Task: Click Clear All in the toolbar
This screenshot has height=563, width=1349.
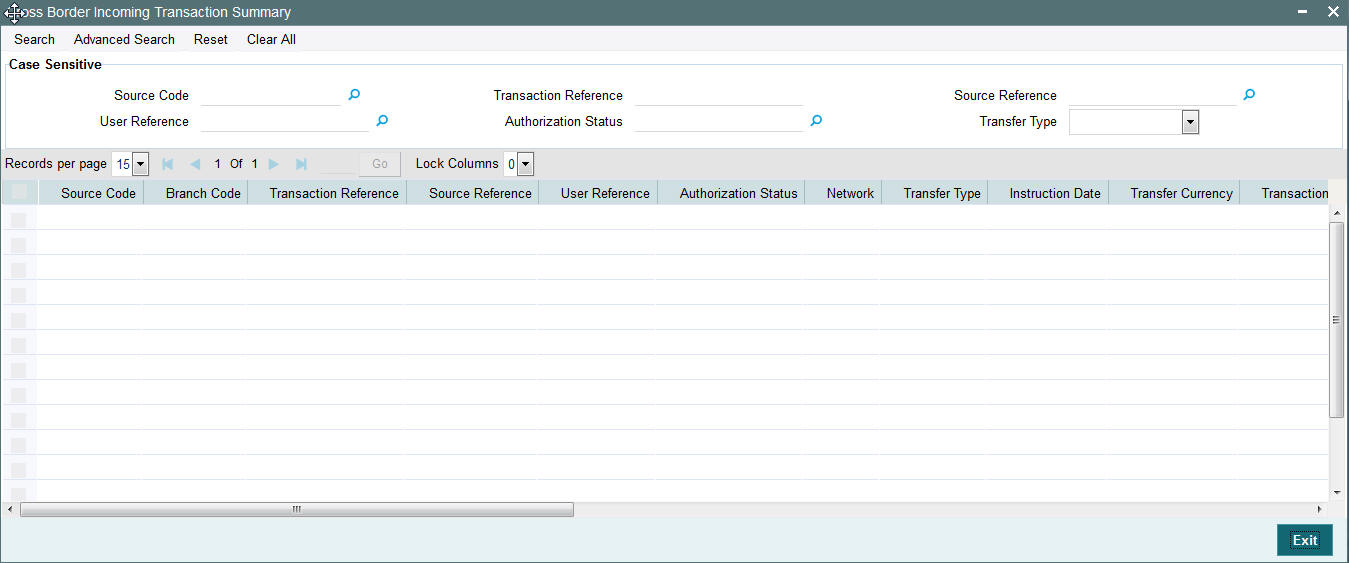Action: [271, 39]
